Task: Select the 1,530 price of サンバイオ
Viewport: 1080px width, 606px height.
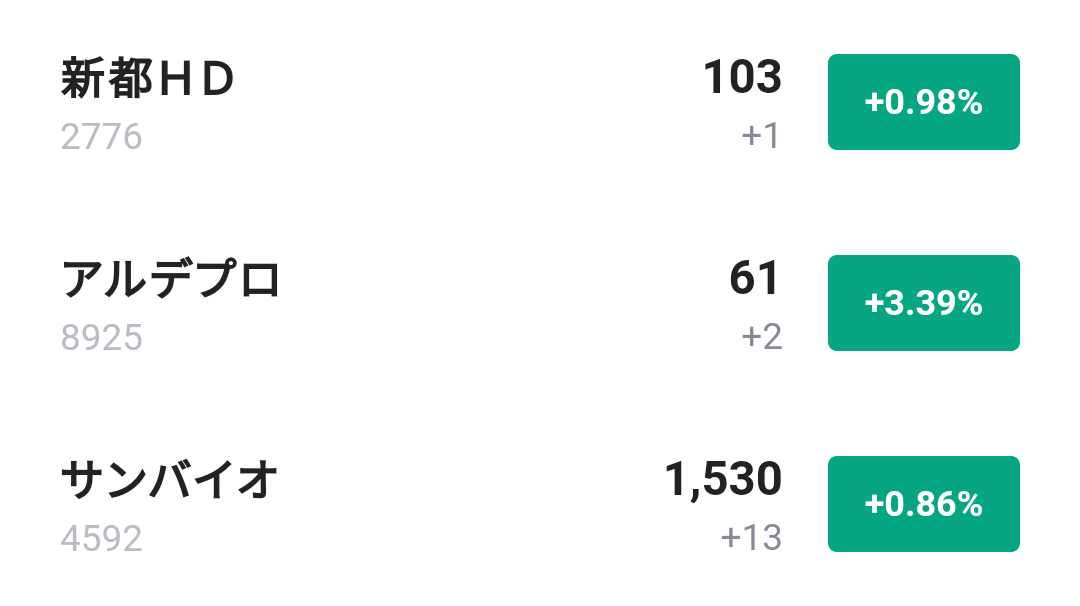Action: tap(723, 481)
